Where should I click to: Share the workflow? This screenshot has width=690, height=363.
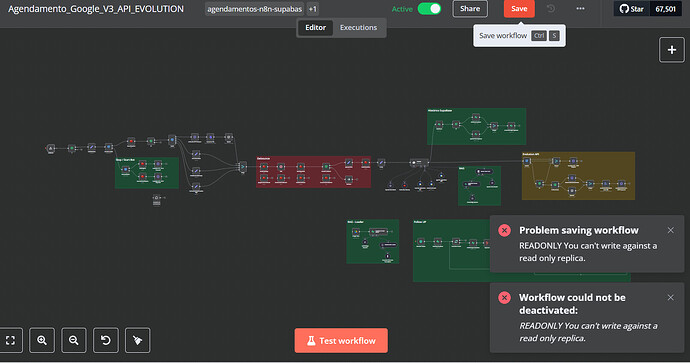[470, 9]
